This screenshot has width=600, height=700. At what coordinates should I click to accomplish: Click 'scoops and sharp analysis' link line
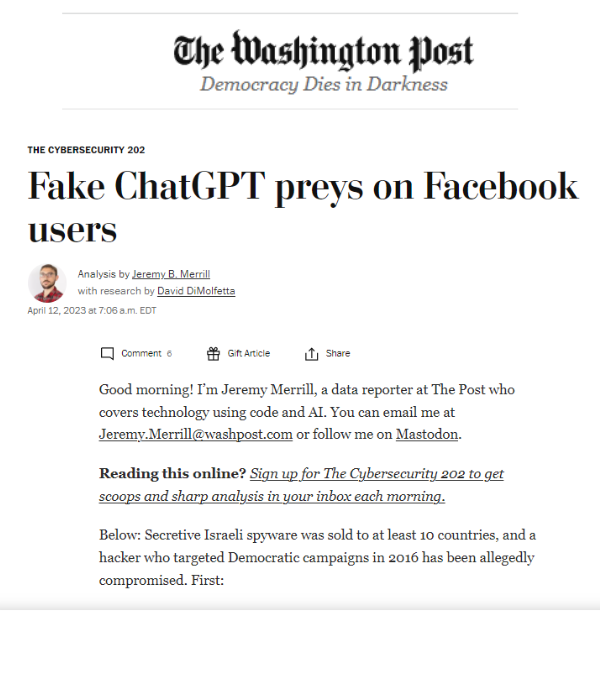(x=272, y=496)
